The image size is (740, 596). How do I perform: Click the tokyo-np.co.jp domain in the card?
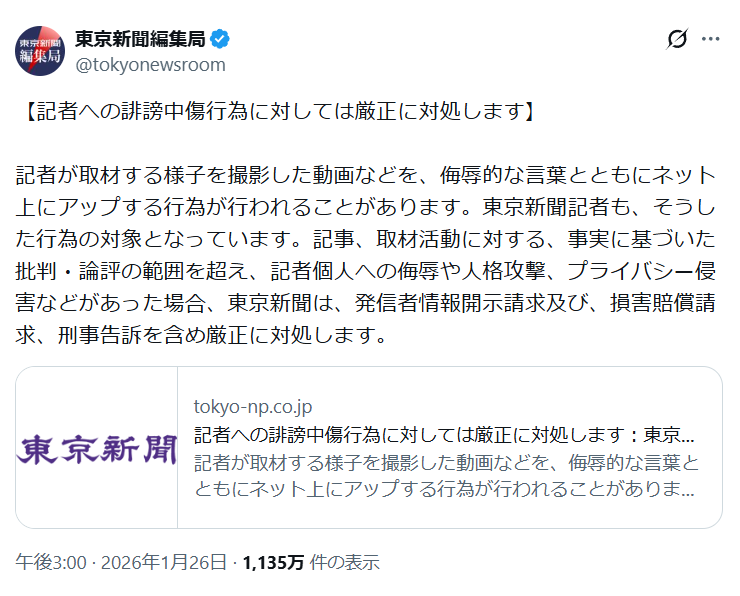(253, 407)
